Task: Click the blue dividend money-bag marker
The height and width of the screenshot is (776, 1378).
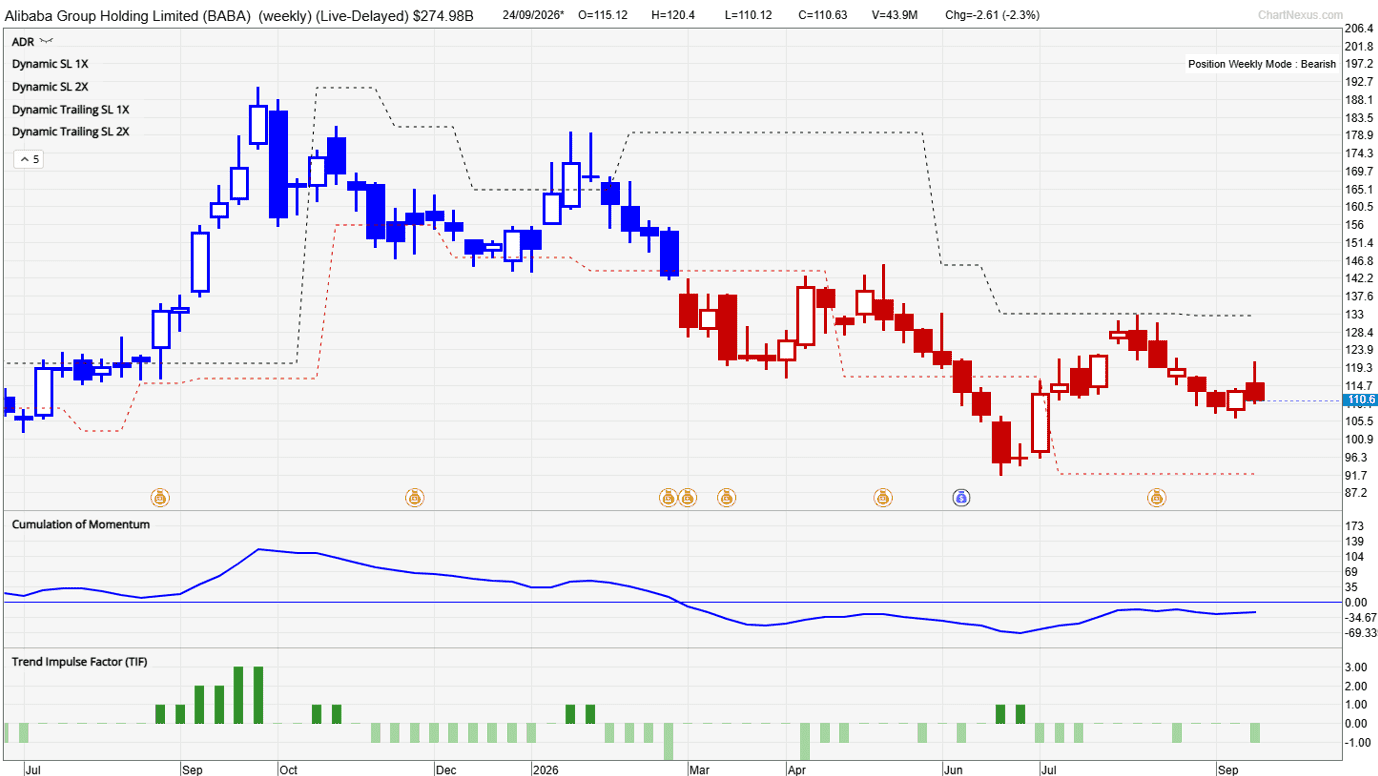Action: click(x=961, y=496)
